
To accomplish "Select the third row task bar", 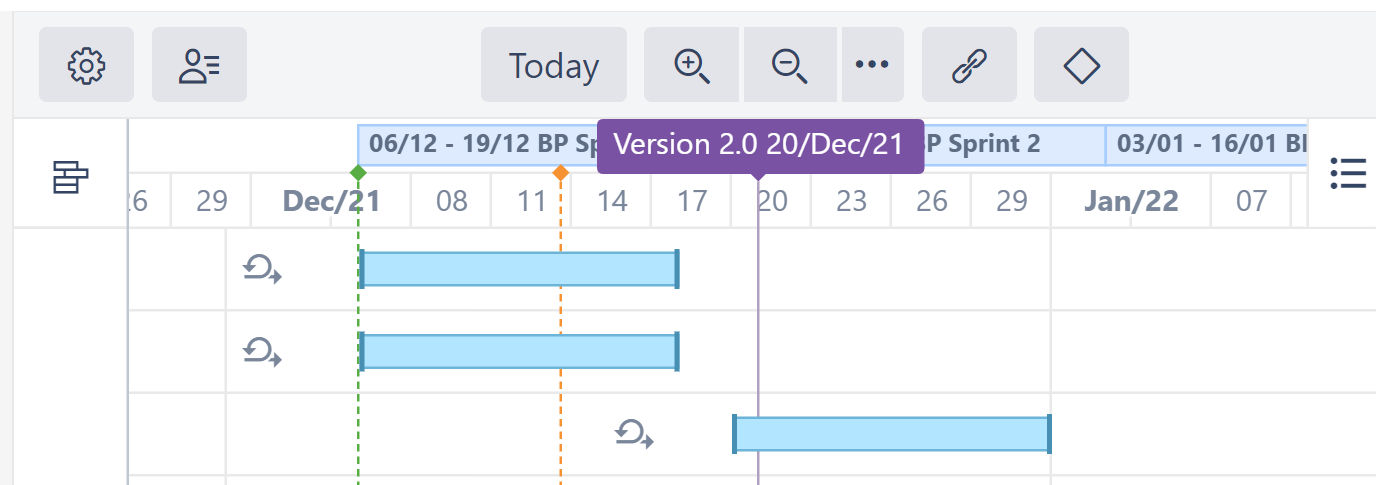I will 891,434.
